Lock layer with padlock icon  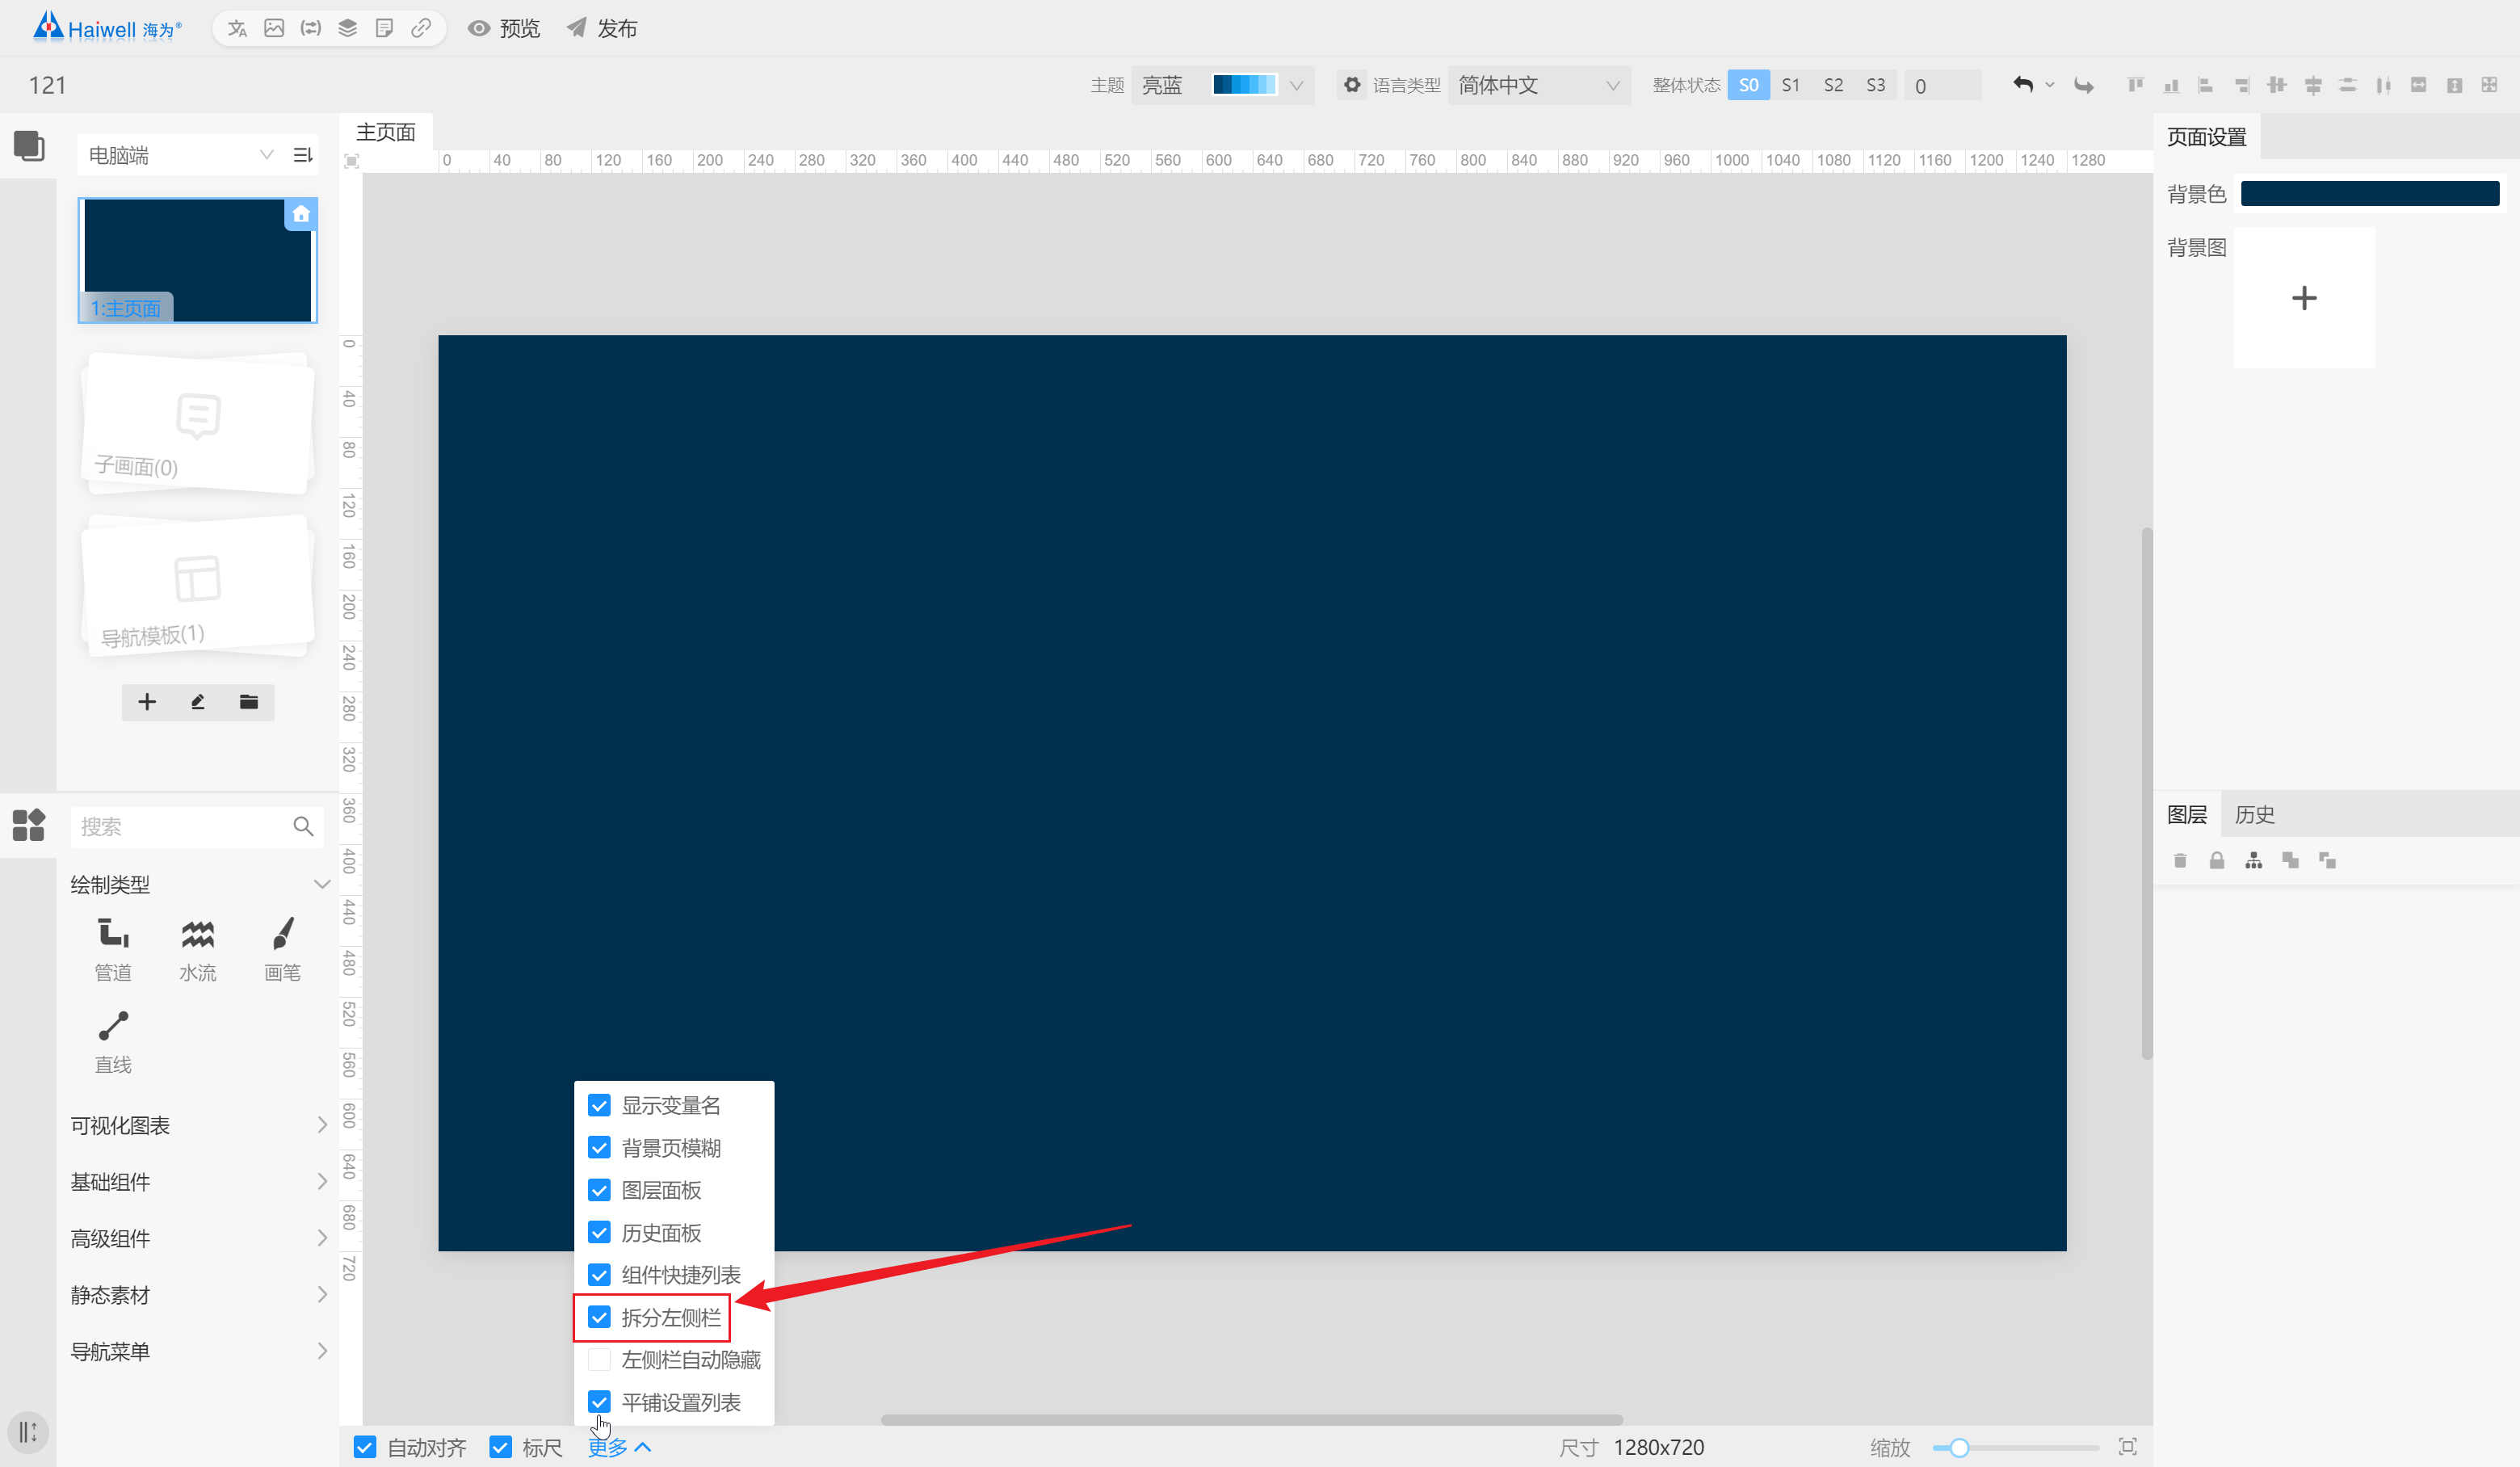click(x=2217, y=860)
